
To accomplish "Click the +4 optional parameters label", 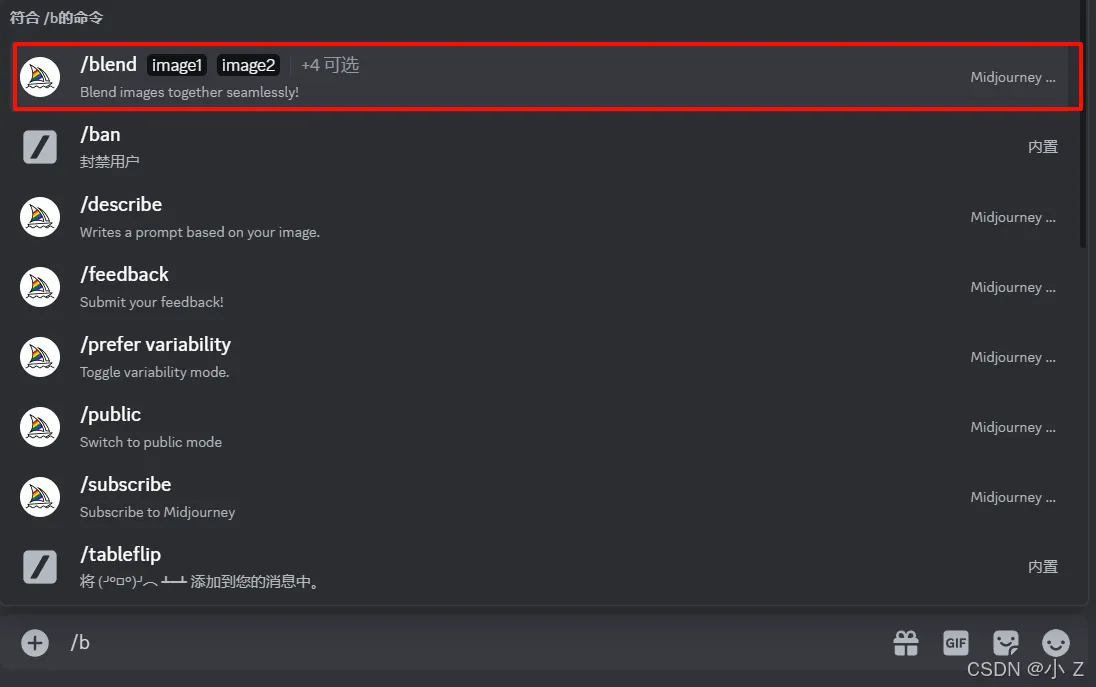I will click(330, 66).
